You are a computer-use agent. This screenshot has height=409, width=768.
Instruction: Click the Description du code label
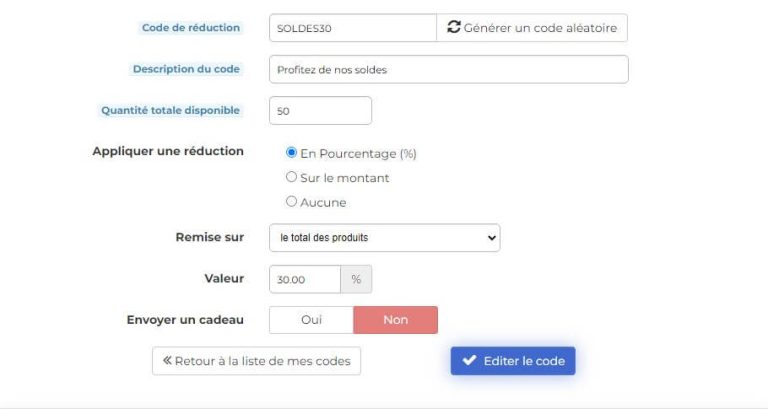click(186, 69)
